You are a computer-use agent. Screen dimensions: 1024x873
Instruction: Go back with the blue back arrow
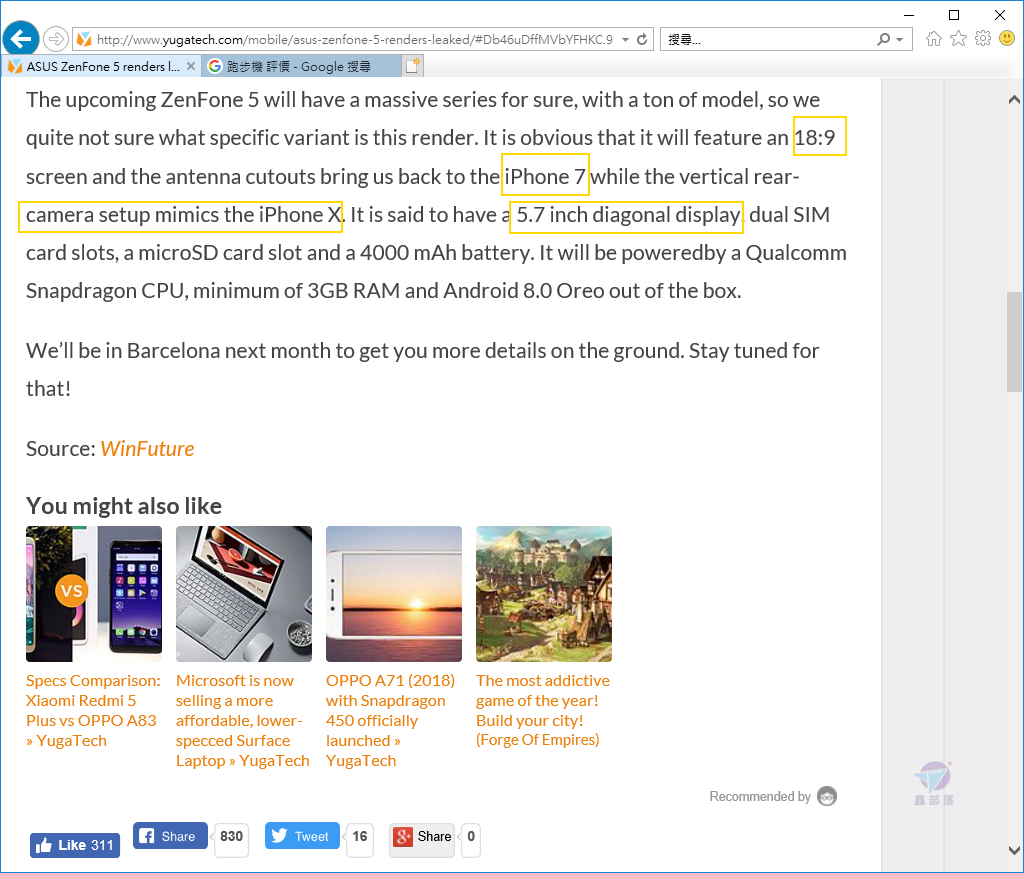click(x=21, y=39)
